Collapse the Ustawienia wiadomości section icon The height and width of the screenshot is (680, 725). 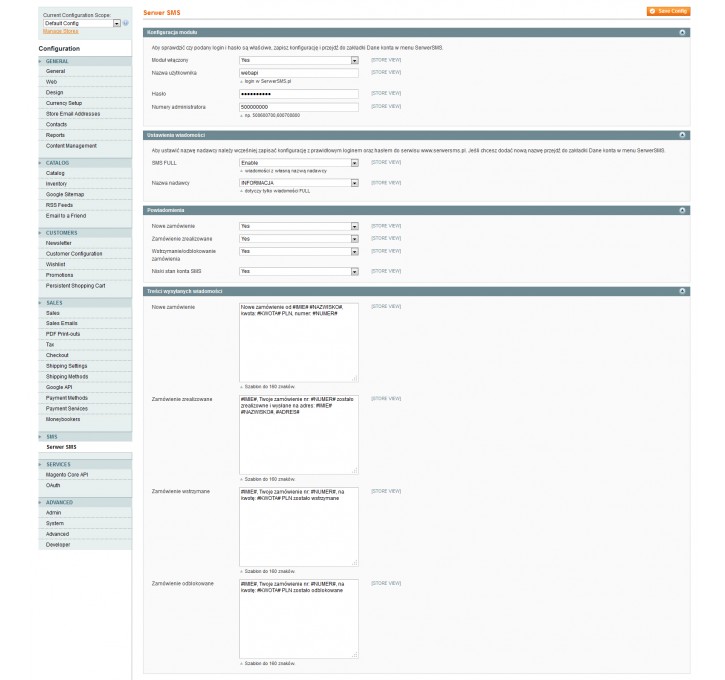(682, 135)
